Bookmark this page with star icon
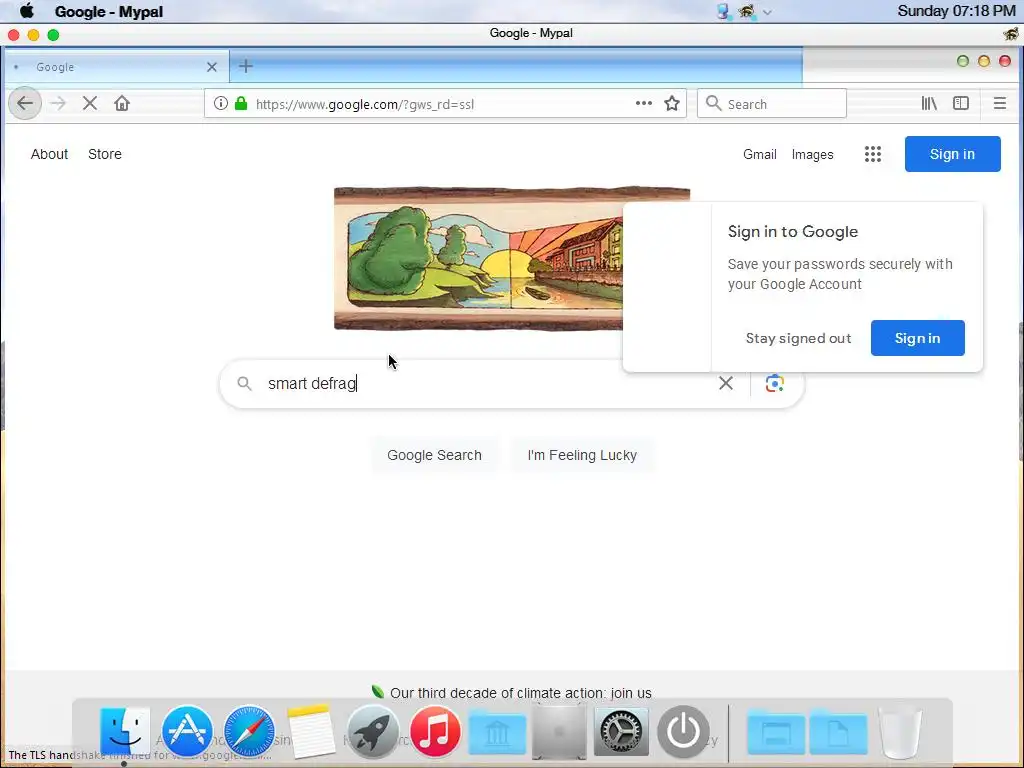This screenshot has height=768, width=1024. (672, 103)
